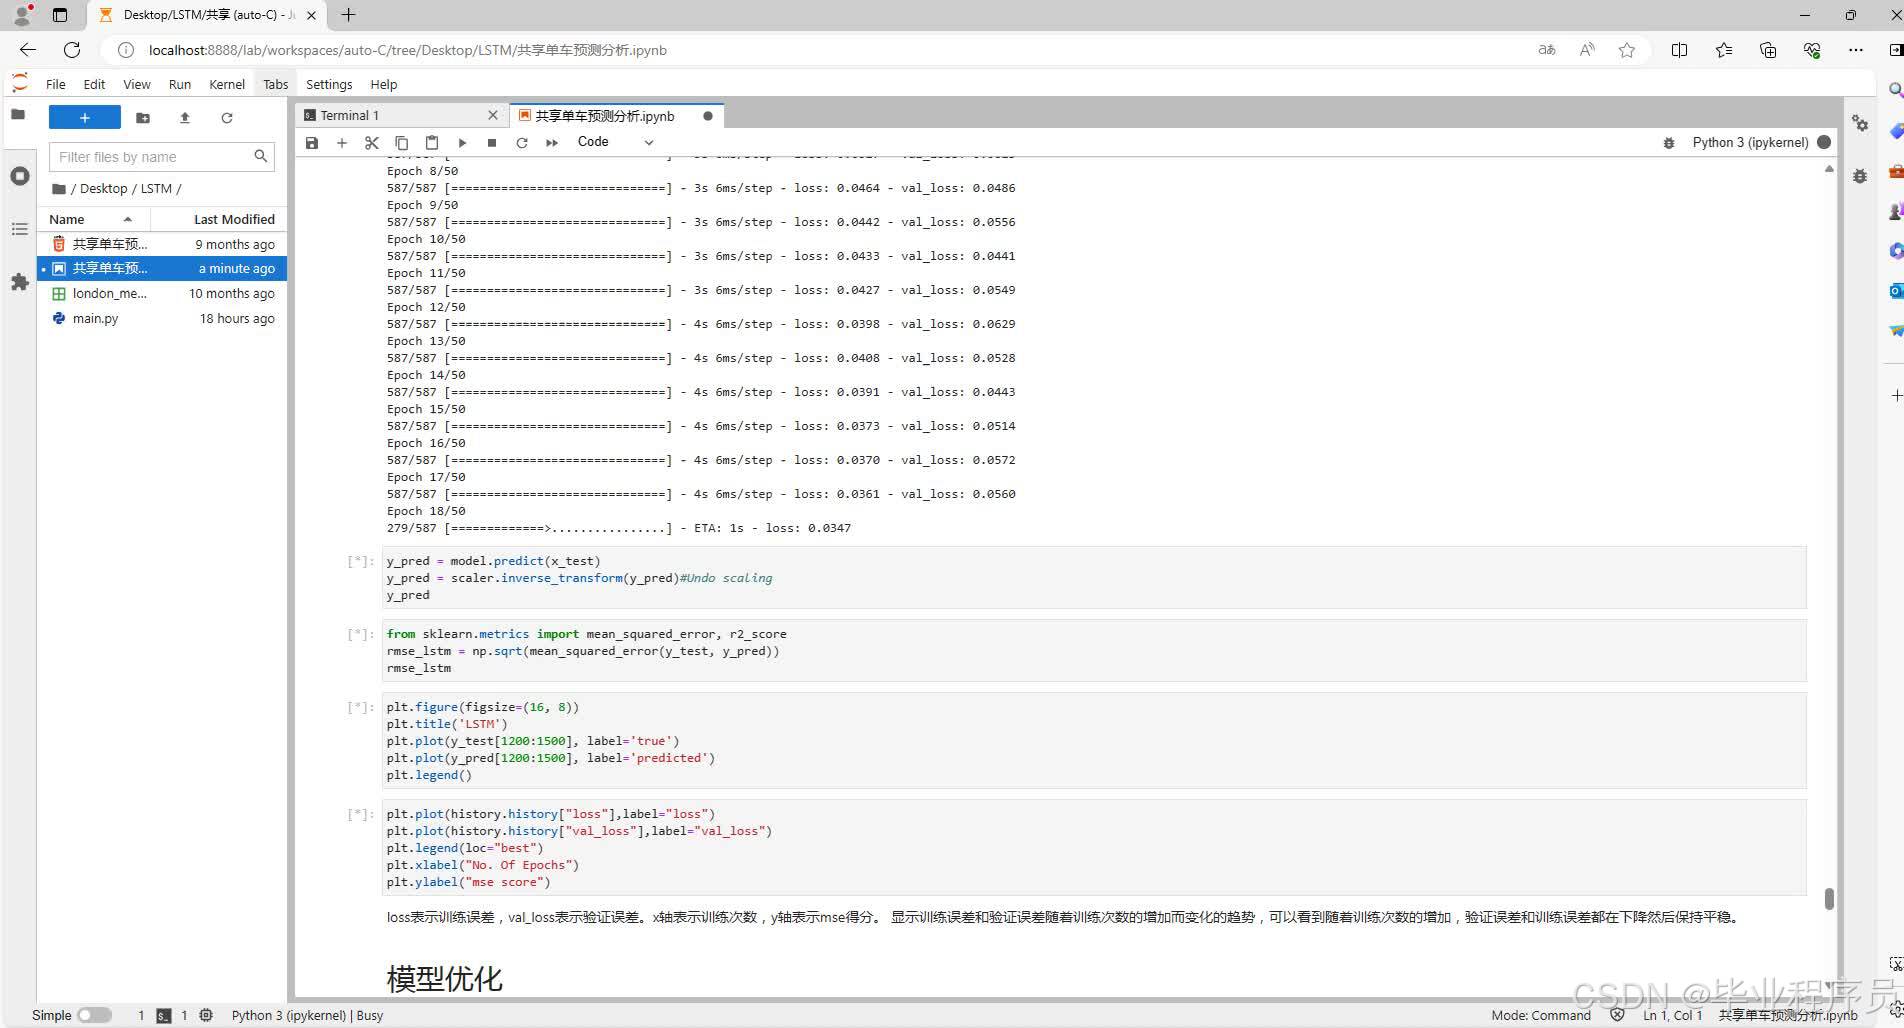Add page to favorites star icon

pos(1627,50)
